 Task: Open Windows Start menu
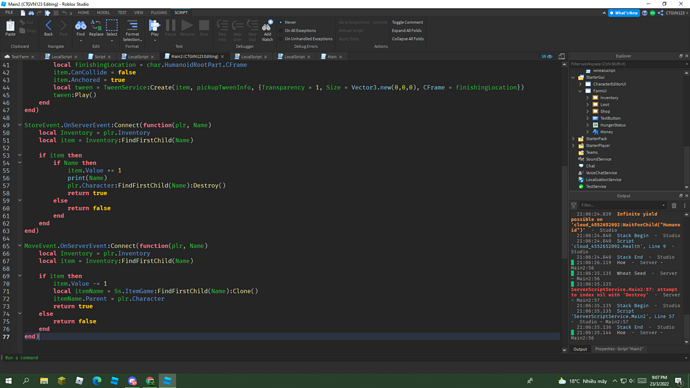8,381
